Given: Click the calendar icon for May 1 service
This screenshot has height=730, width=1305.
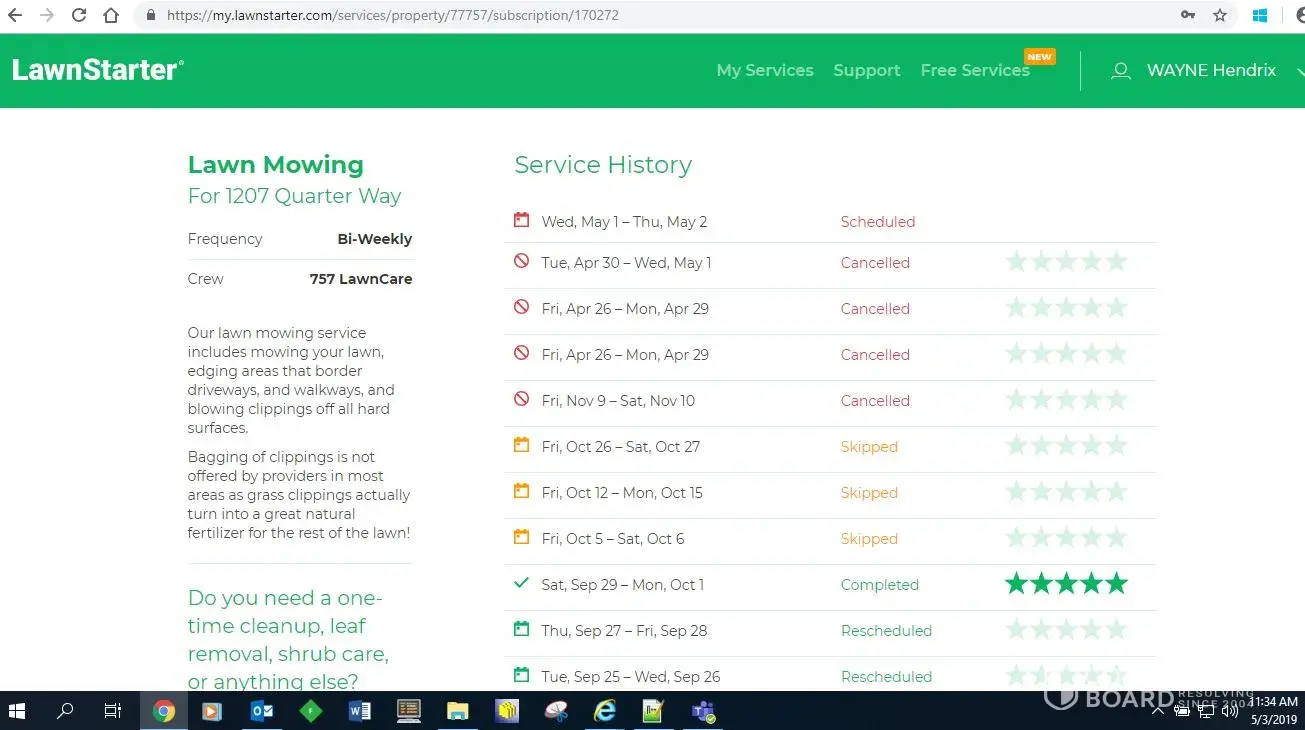Looking at the screenshot, I should pyautogui.click(x=521, y=220).
